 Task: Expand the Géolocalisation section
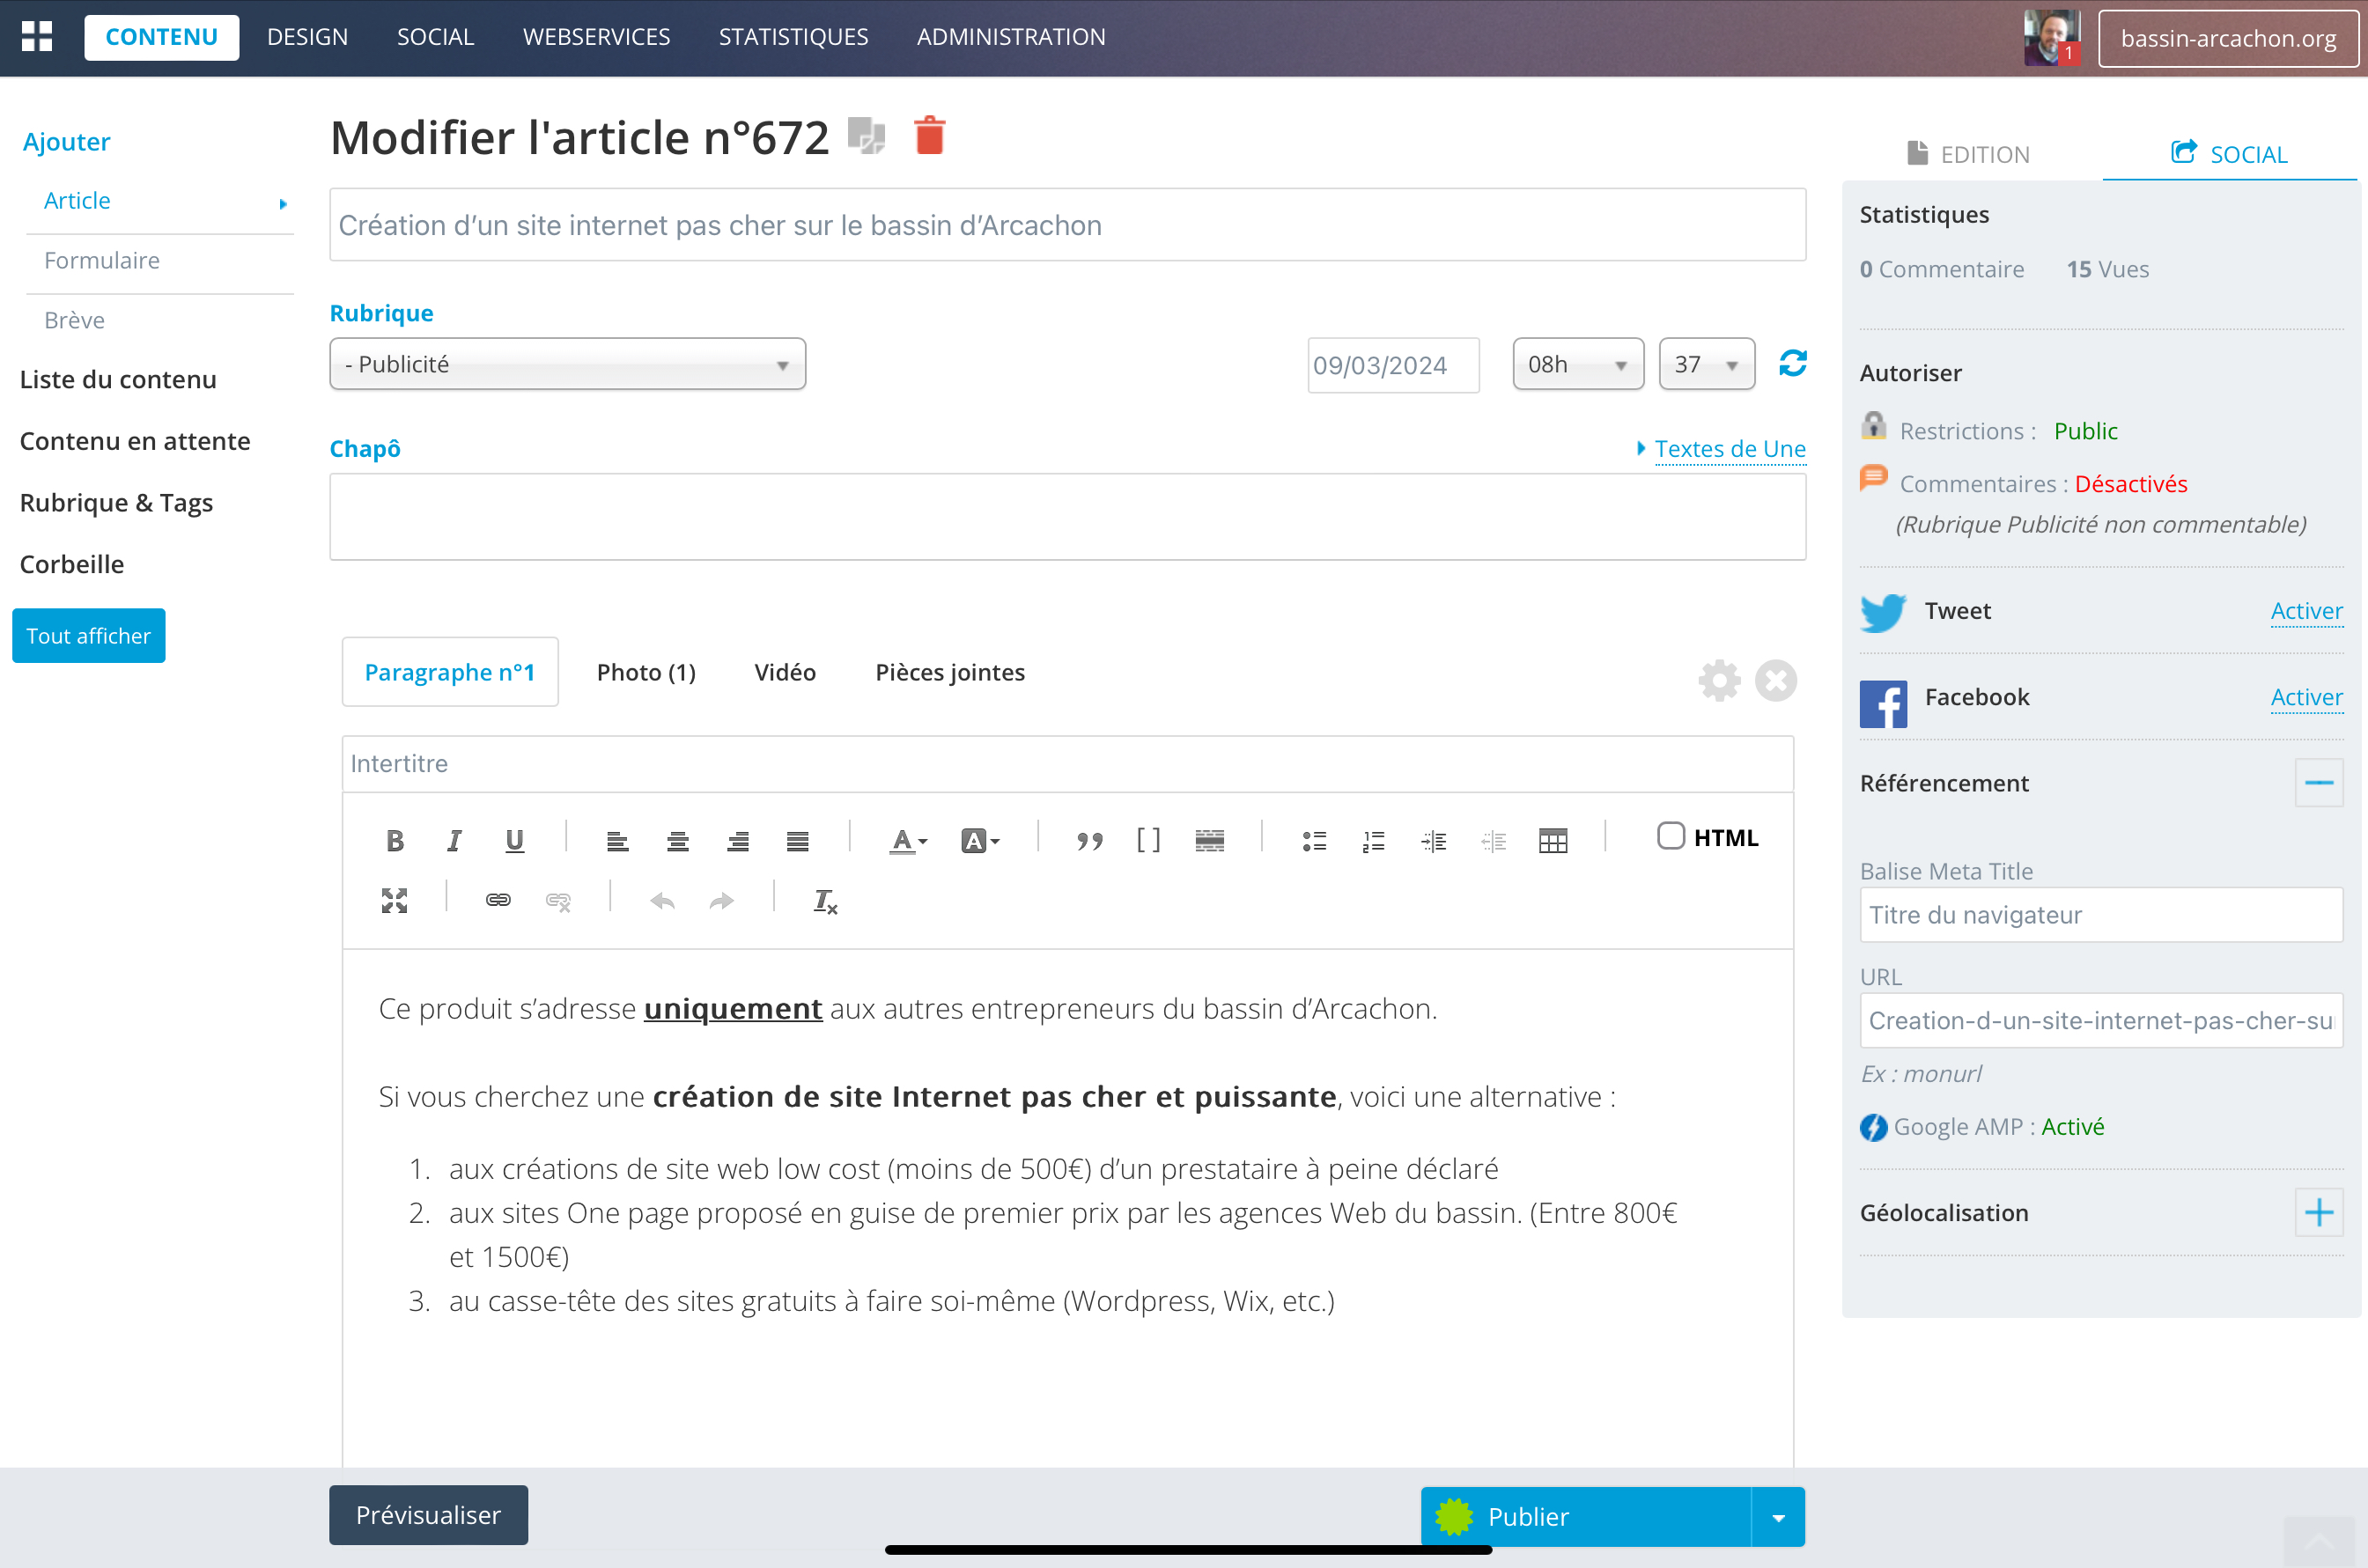(2319, 1210)
